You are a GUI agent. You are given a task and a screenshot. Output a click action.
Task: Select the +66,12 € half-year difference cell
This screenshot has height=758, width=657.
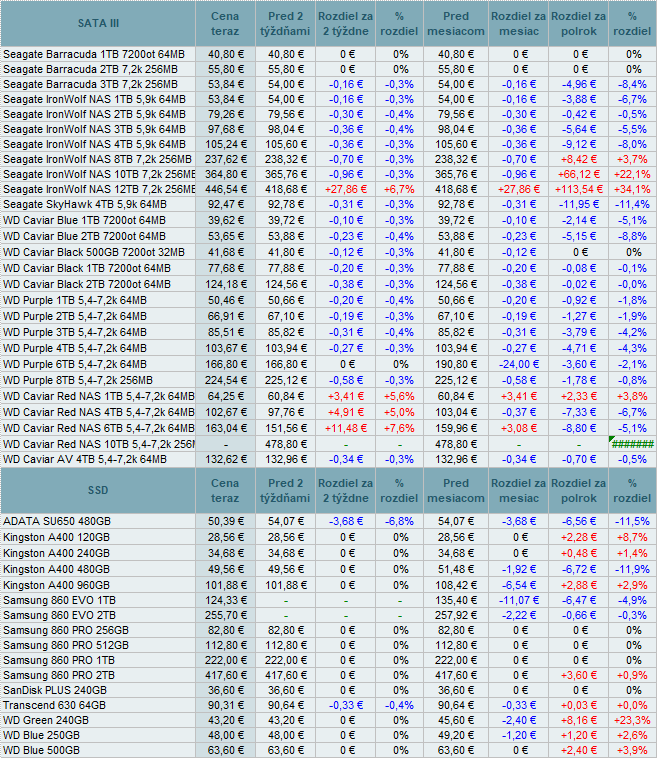(x=579, y=174)
